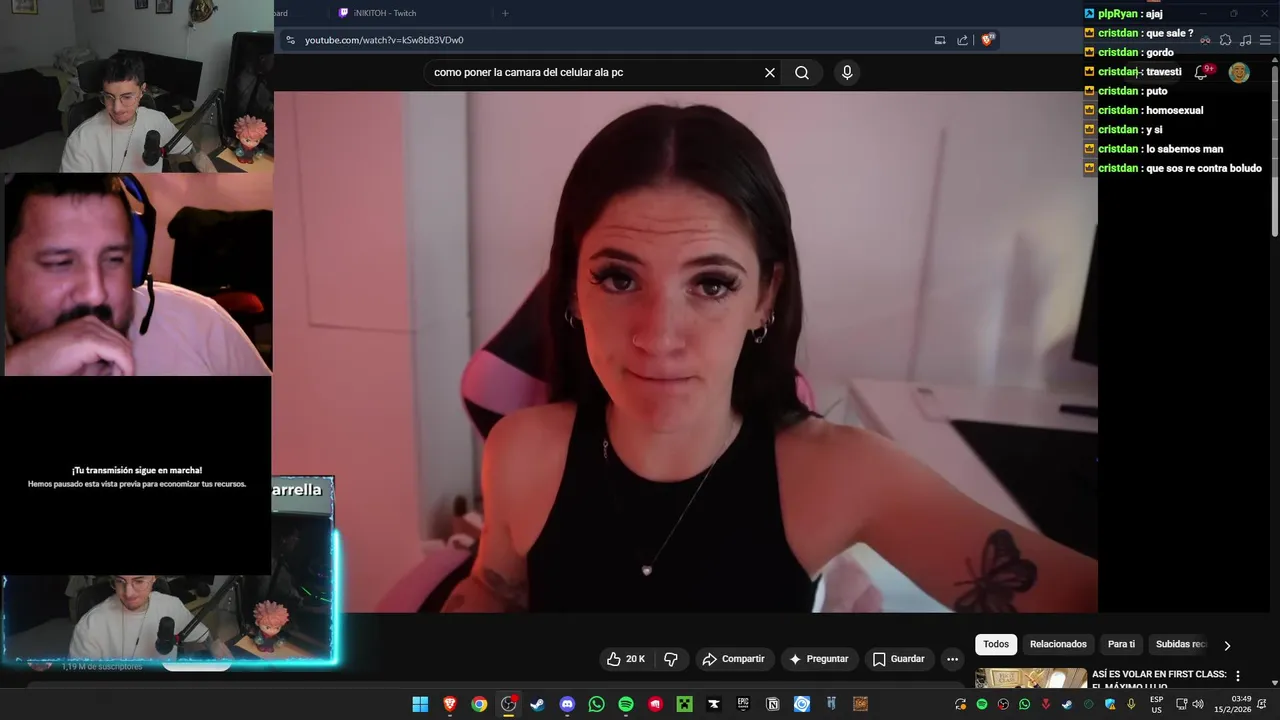Screen dimensions: 1280x720
Task: Click the Compartir share button
Action: click(733, 659)
